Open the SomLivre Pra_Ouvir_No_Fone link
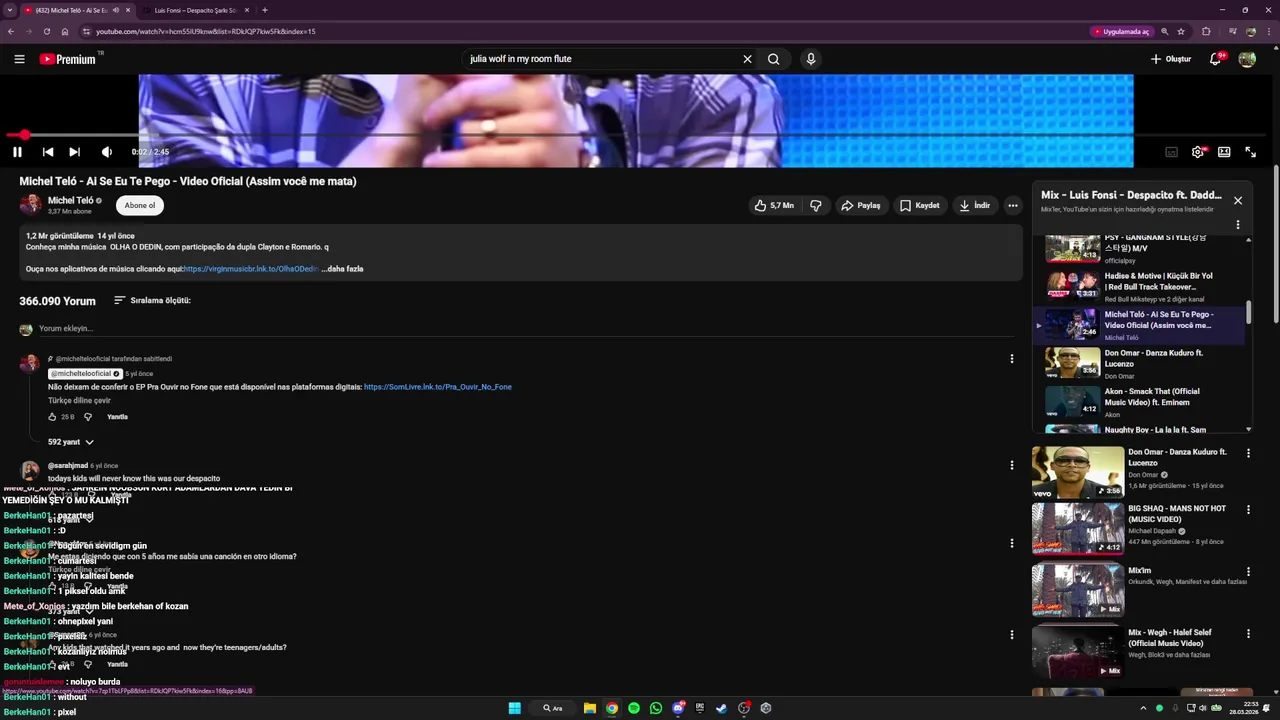The width and height of the screenshot is (1280, 720). (x=438, y=387)
